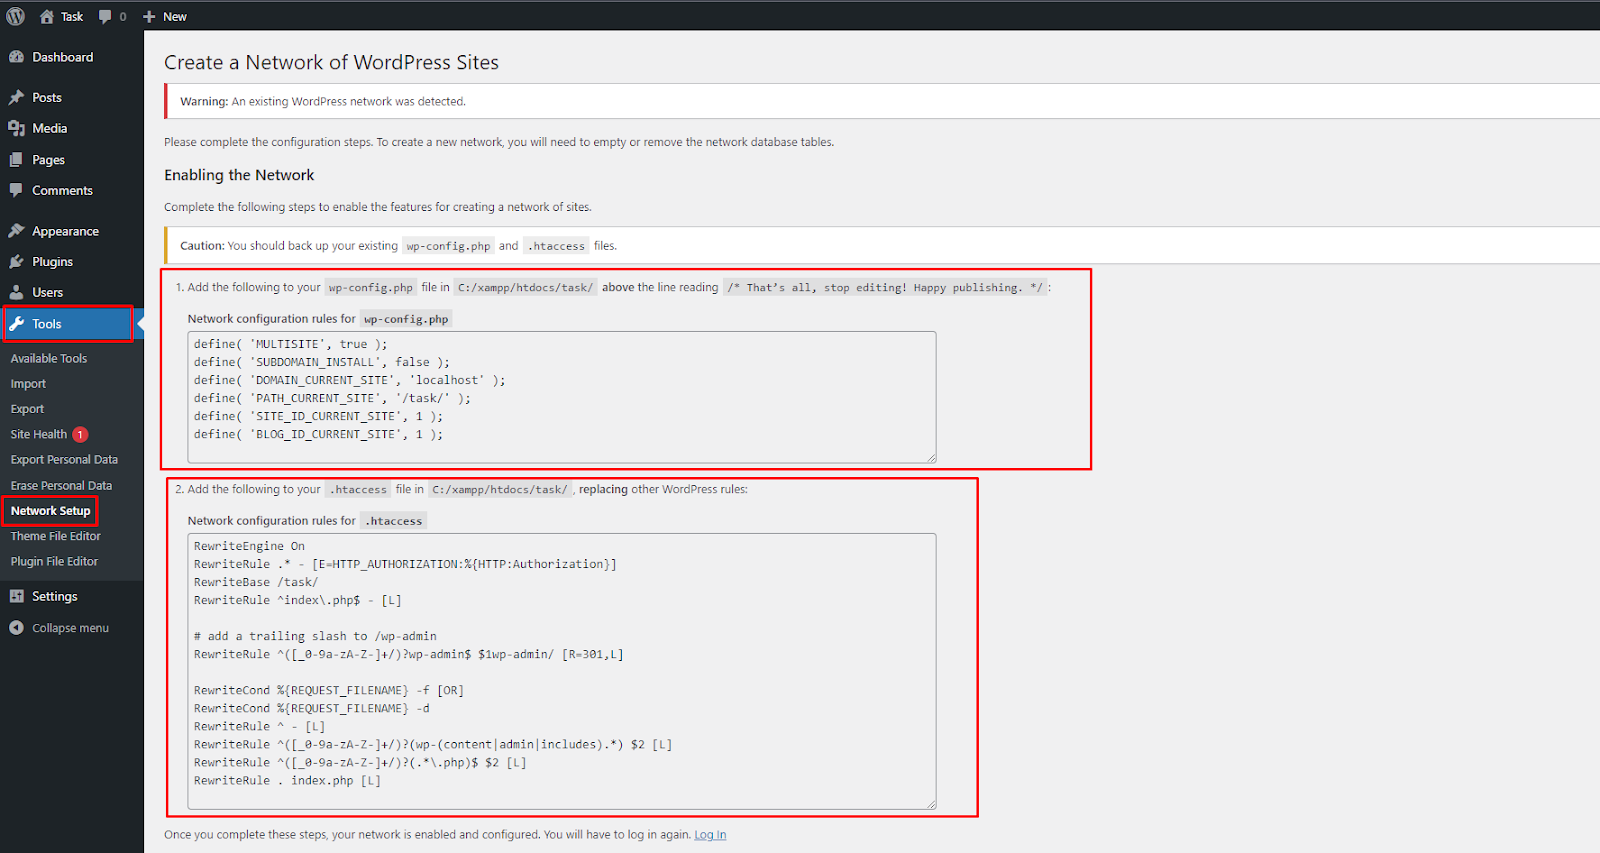Click New in the admin bar

[x=175, y=17]
